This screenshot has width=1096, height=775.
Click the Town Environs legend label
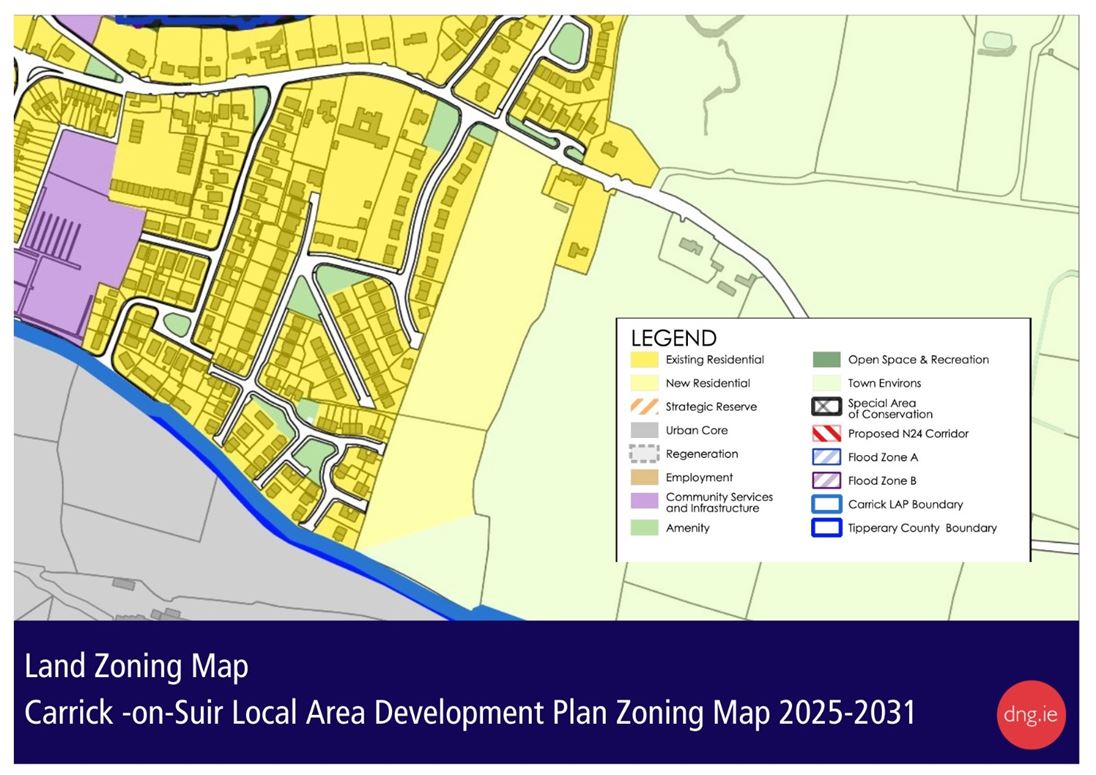[x=884, y=383]
